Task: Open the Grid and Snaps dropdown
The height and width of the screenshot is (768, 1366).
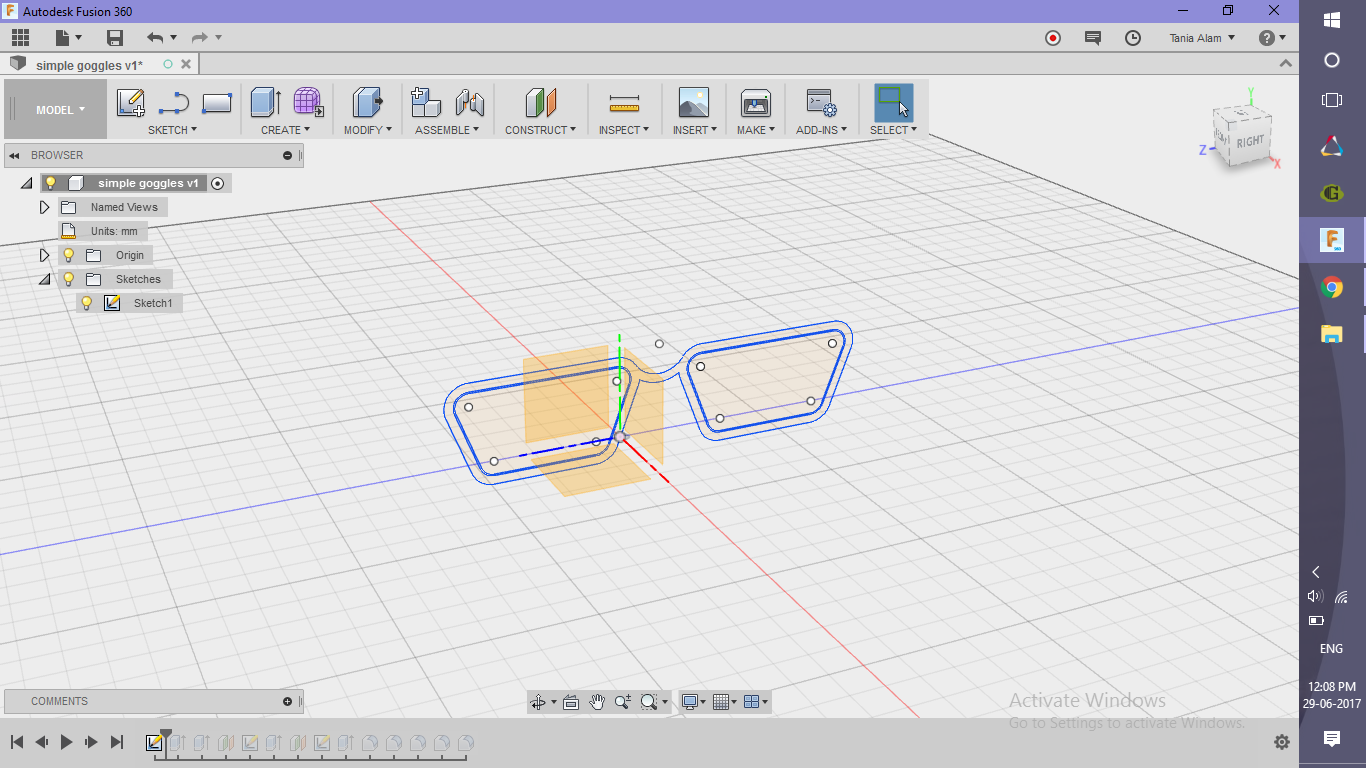Action: coord(727,702)
